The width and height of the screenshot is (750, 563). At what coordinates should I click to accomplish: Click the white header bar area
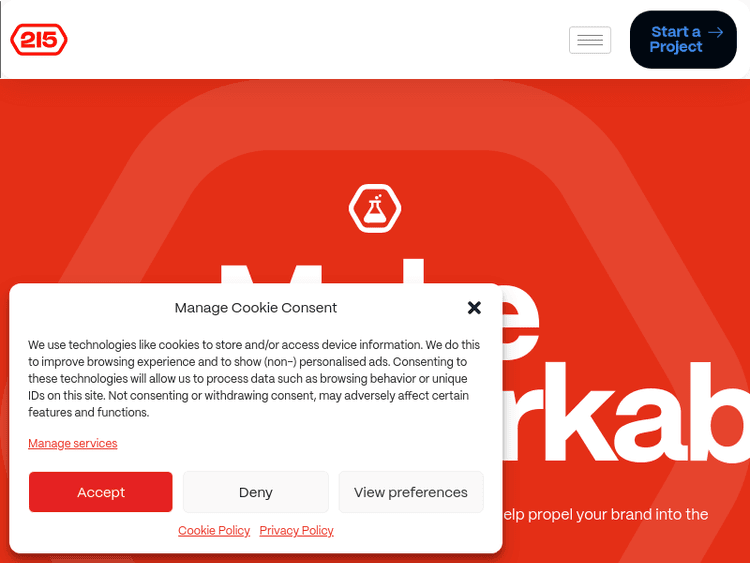coord(335,39)
